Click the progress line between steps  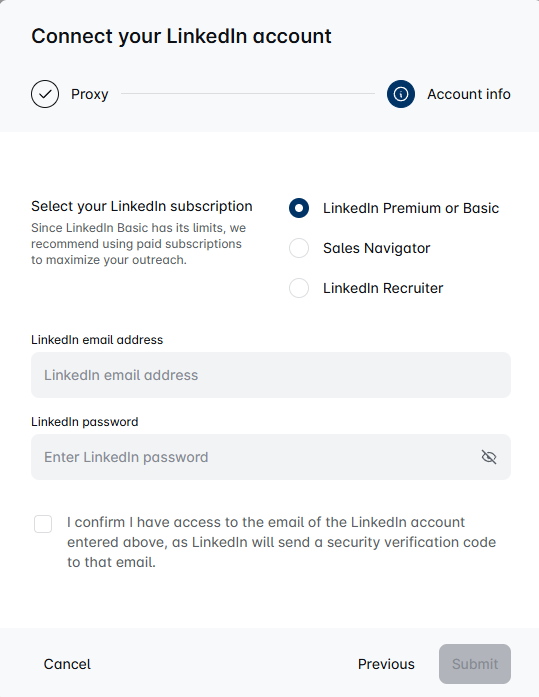coord(248,94)
